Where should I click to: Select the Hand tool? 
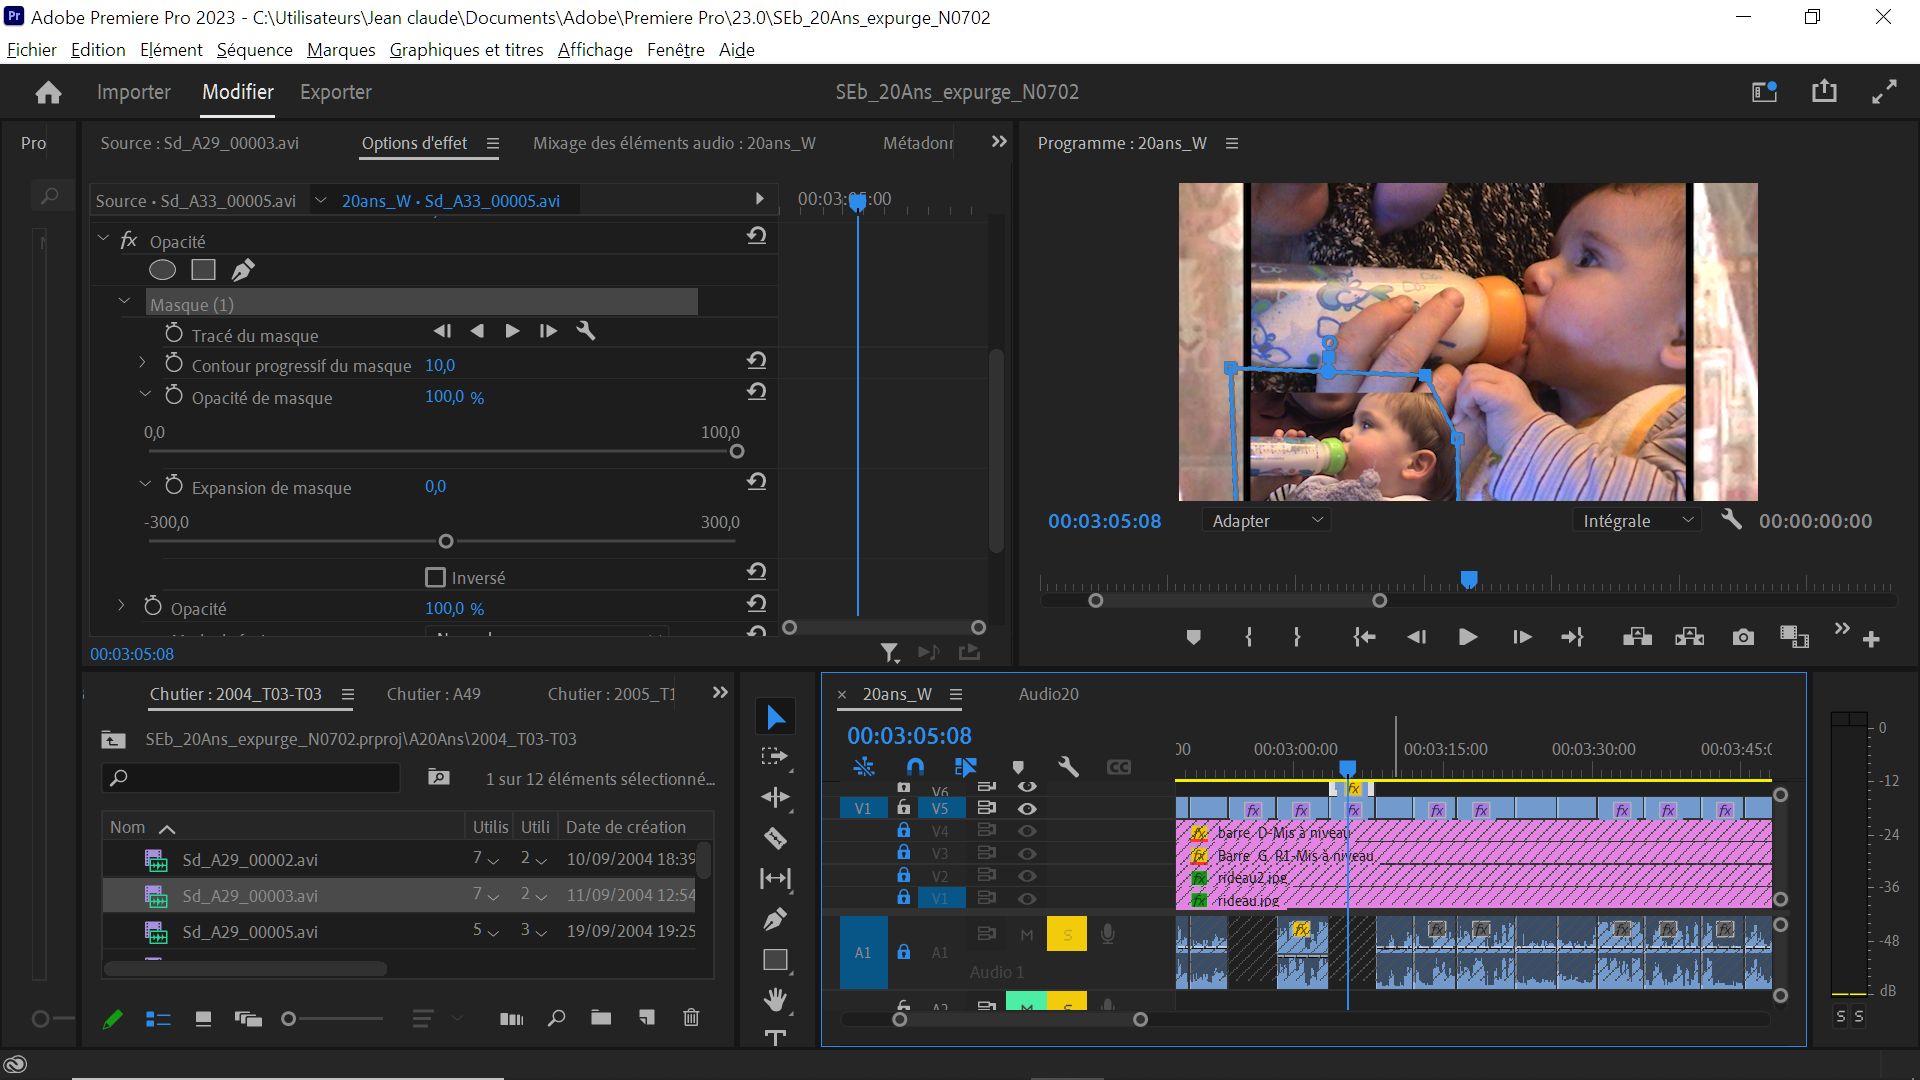pos(775,999)
